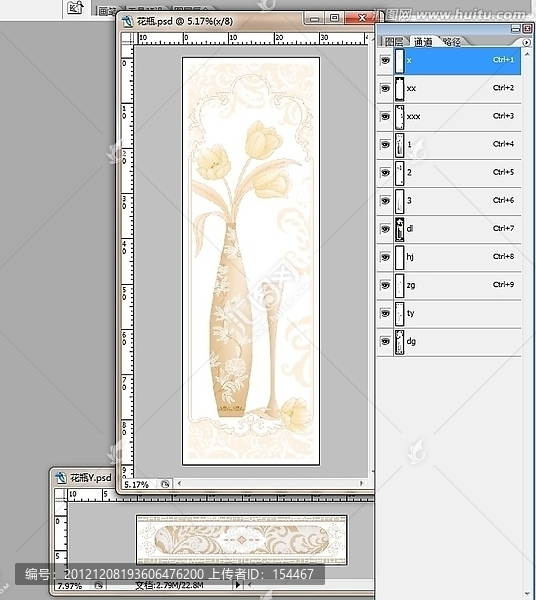Click the vase artwork canvas in 花瓶.psd
The image size is (536, 600).
251,262
